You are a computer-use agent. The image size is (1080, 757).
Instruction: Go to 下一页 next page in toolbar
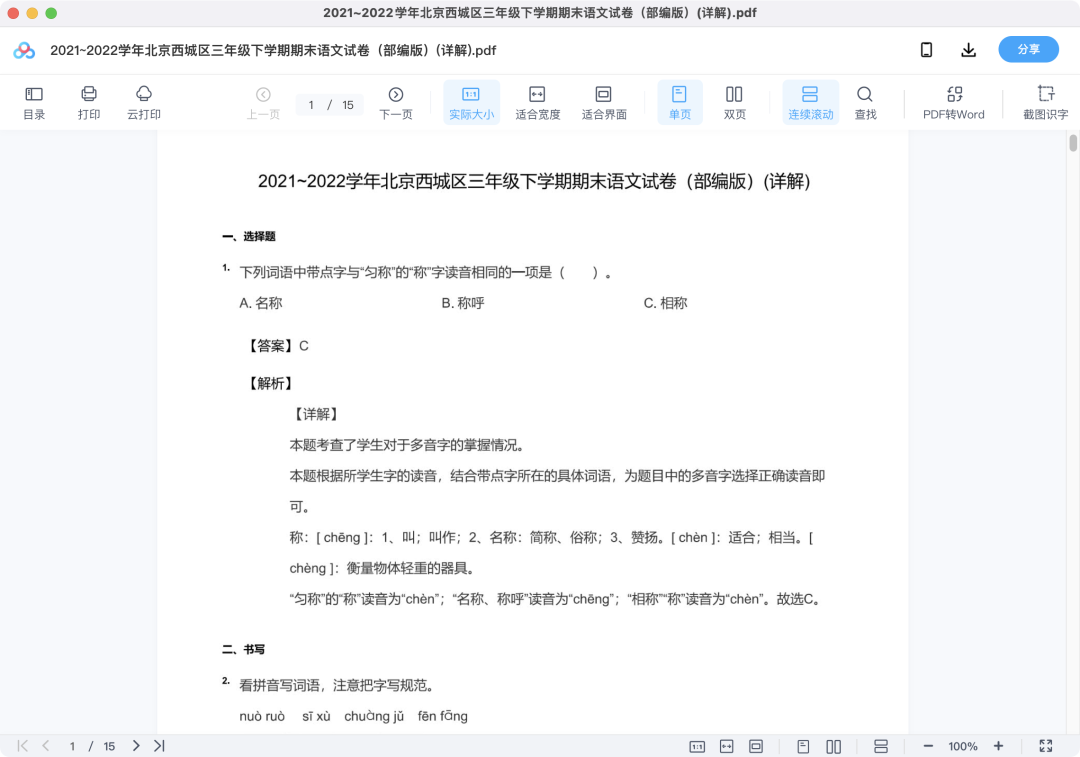coord(395,103)
